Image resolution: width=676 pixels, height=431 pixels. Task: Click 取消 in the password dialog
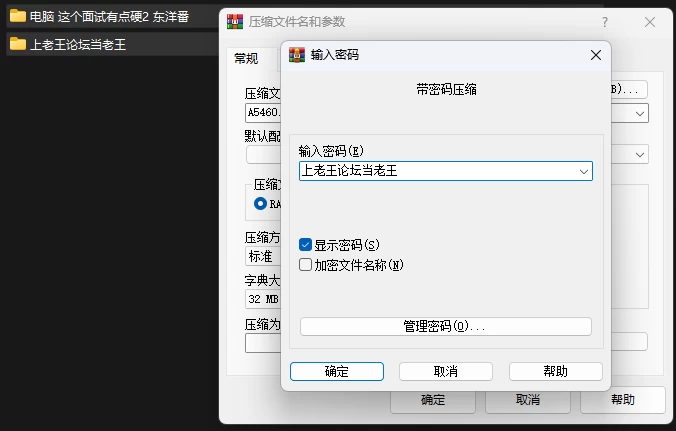446,372
